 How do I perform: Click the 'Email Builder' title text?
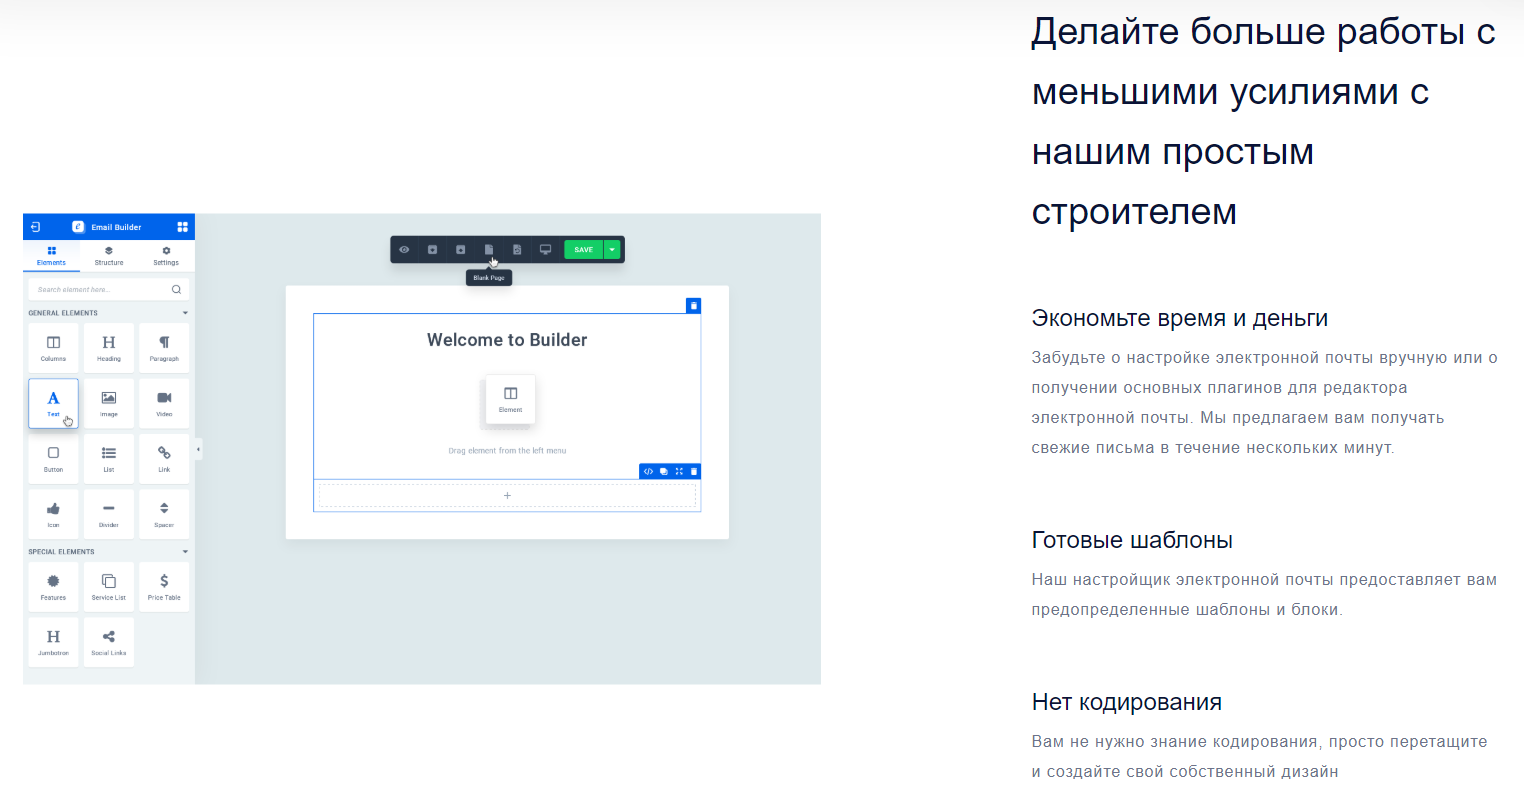point(116,227)
